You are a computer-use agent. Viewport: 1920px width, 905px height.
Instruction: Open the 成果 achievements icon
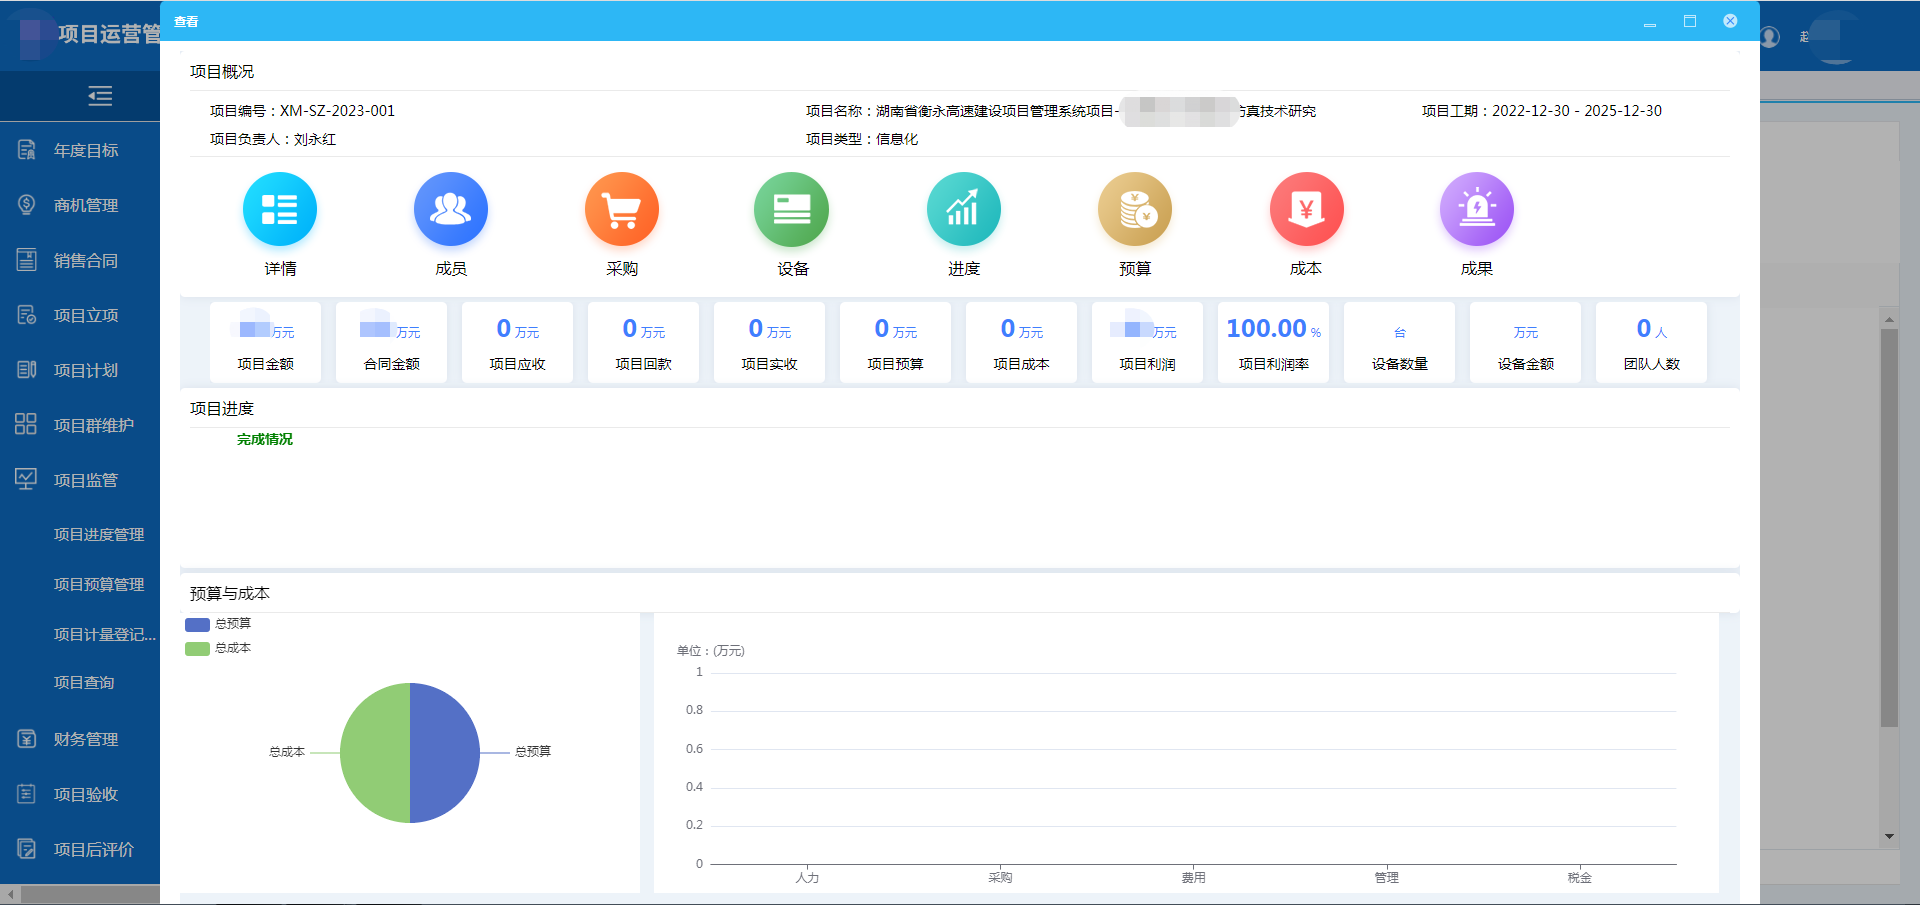[1477, 209]
